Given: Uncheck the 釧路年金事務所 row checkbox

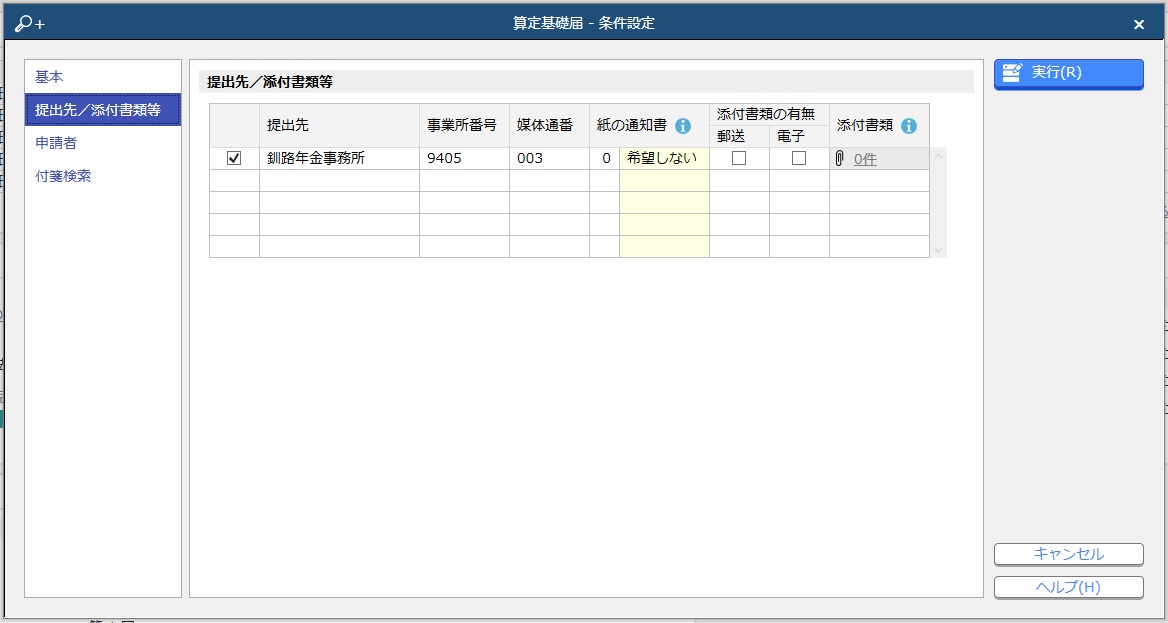Looking at the screenshot, I should click(x=234, y=158).
